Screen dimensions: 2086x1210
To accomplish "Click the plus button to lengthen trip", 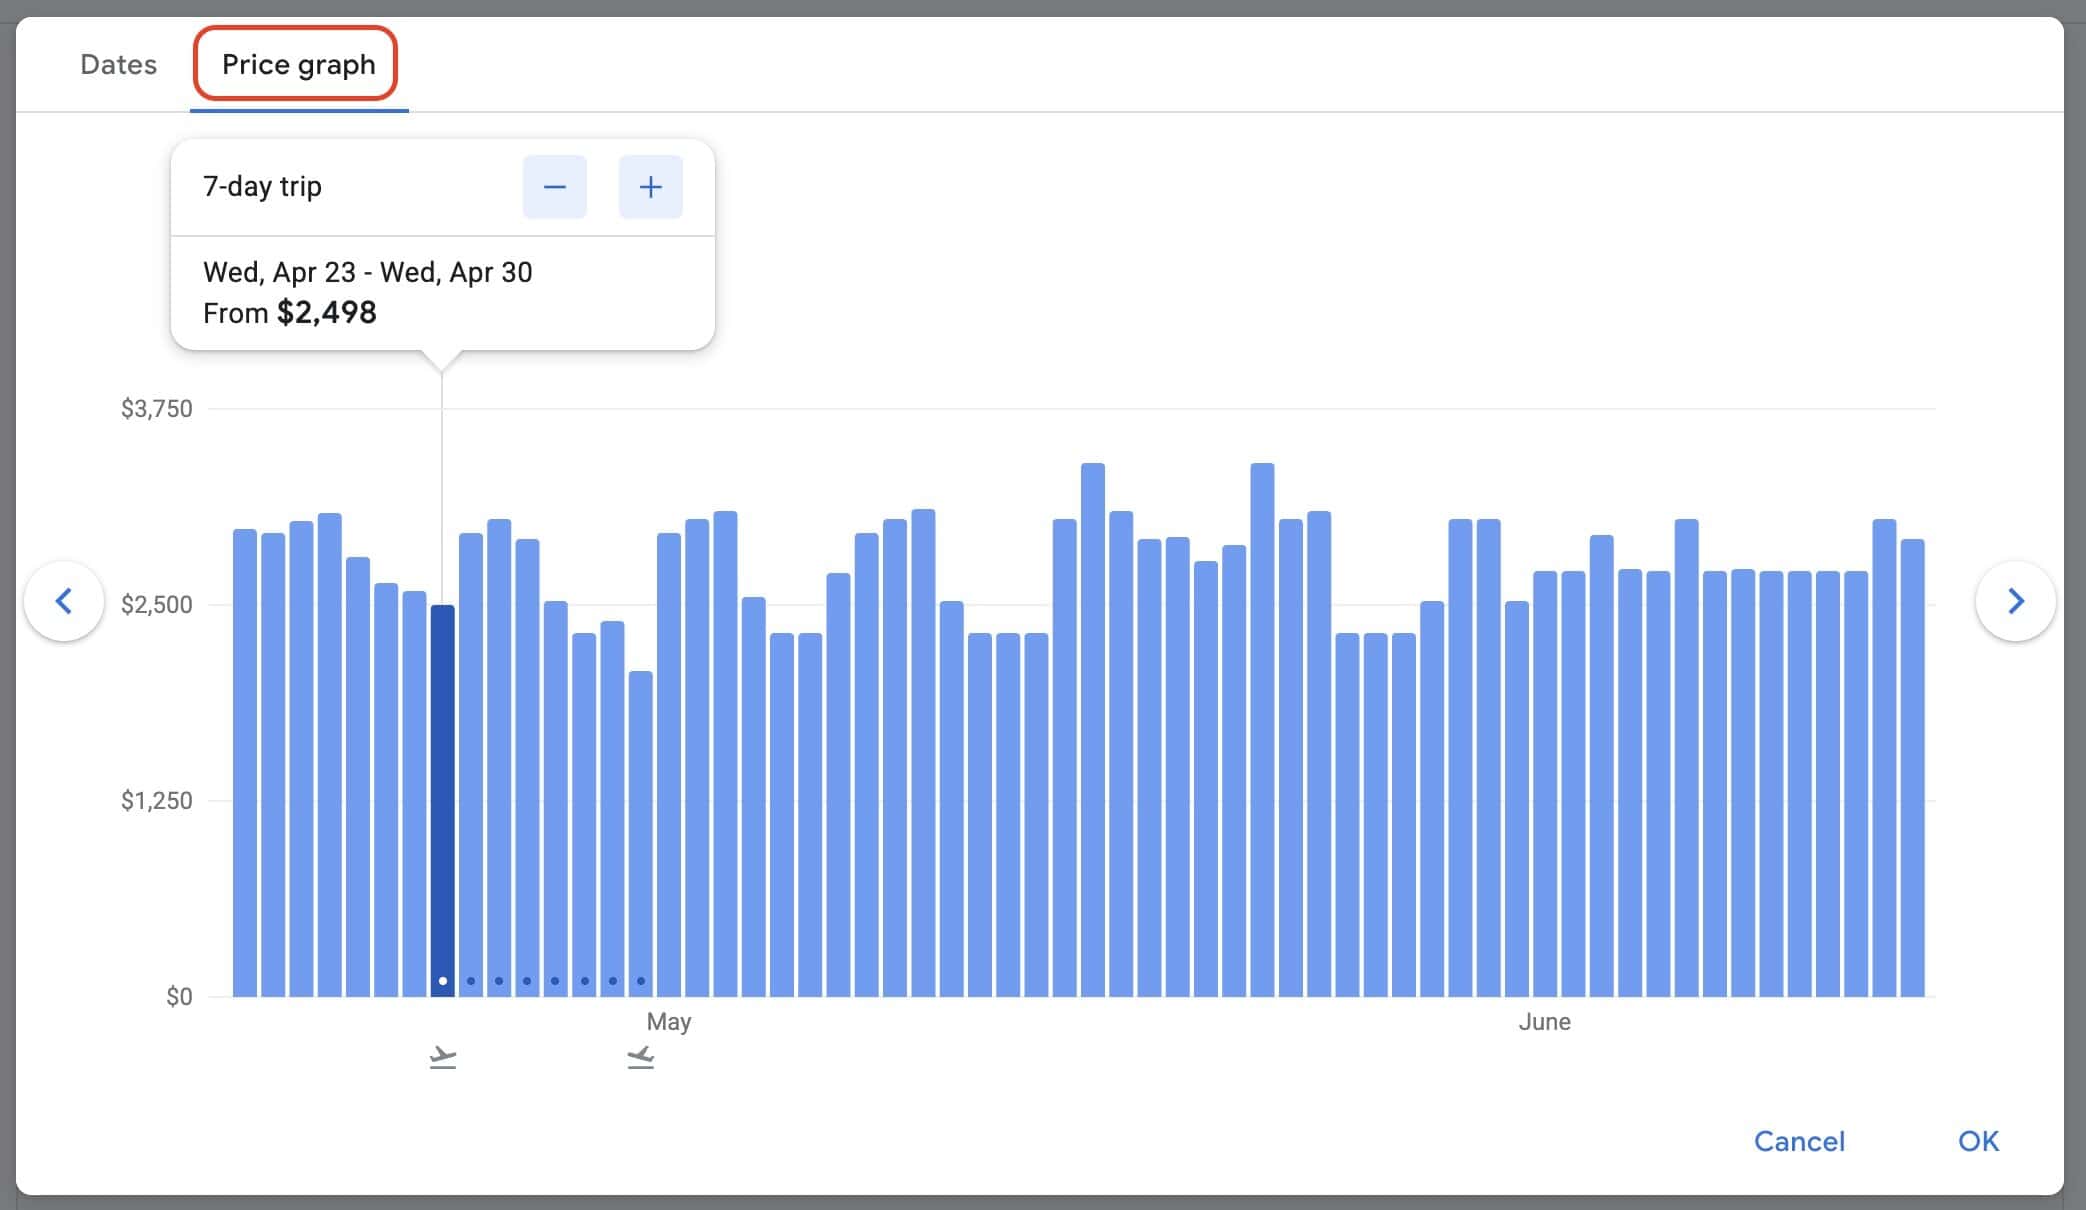I will [x=650, y=187].
